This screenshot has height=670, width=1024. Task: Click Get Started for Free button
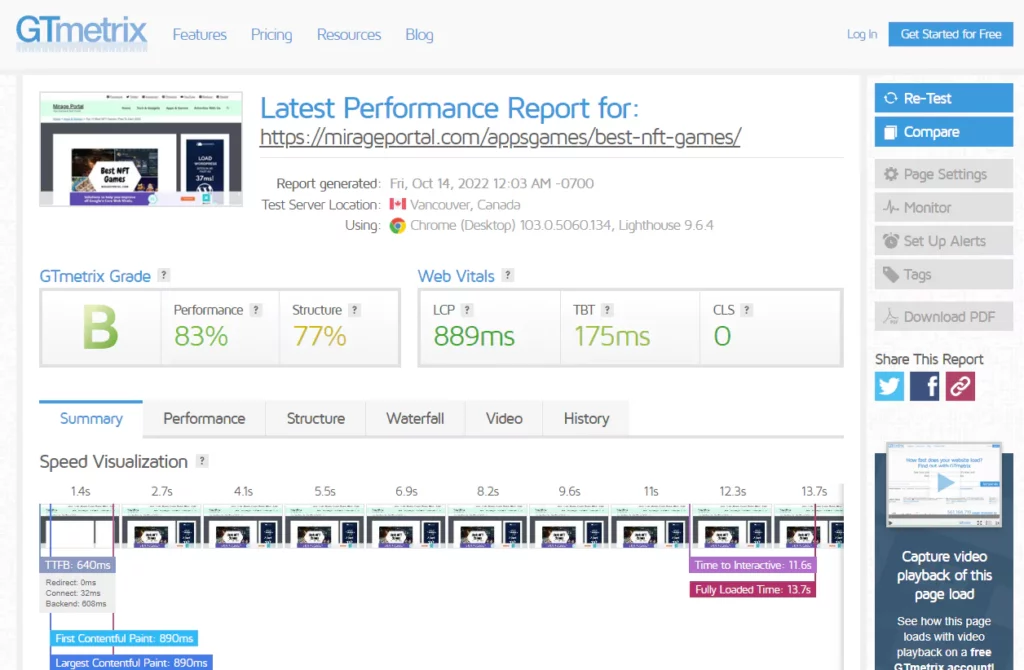tap(951, 34)
